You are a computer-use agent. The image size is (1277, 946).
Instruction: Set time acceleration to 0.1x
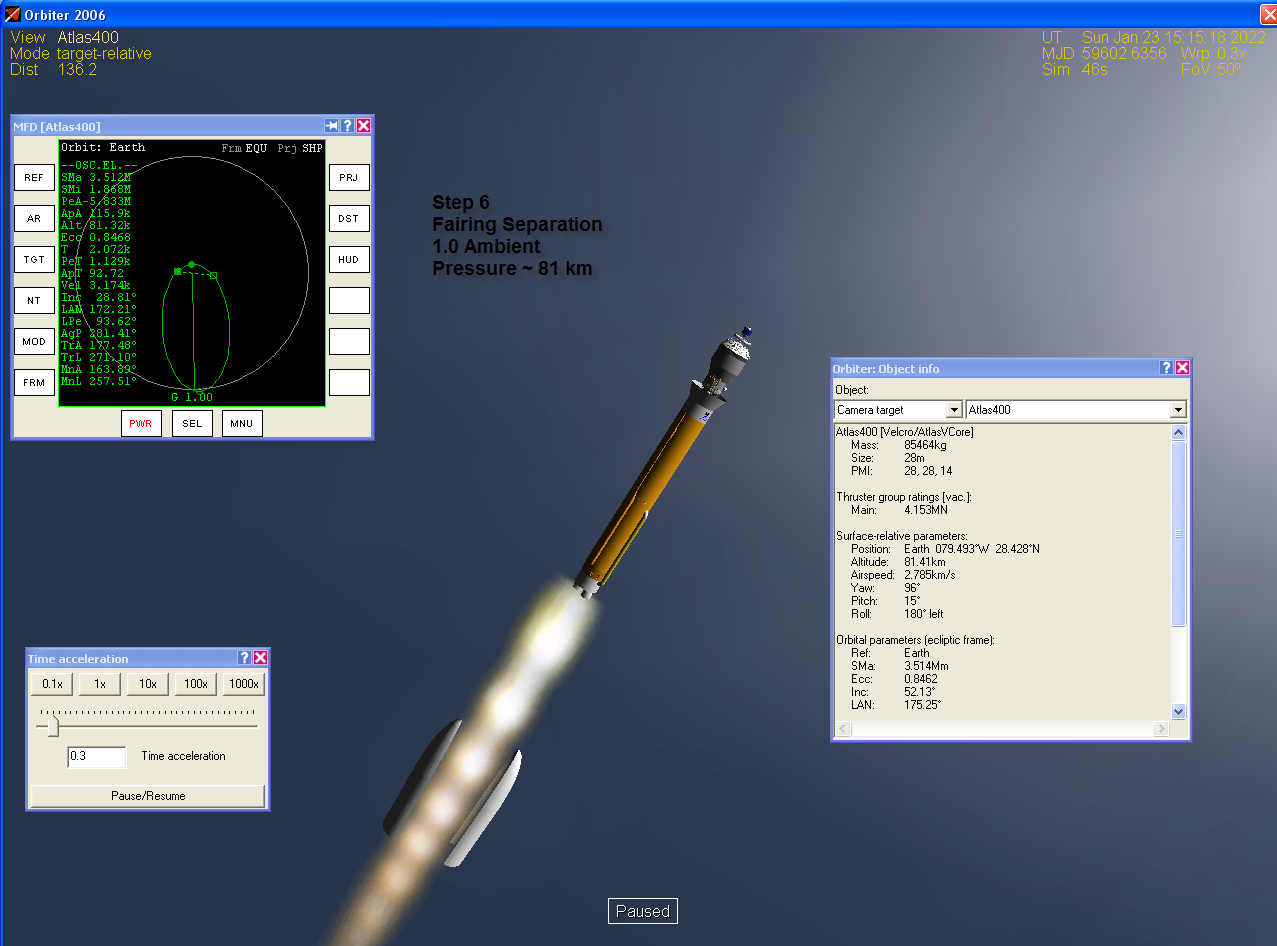click(x=52, y=684)
